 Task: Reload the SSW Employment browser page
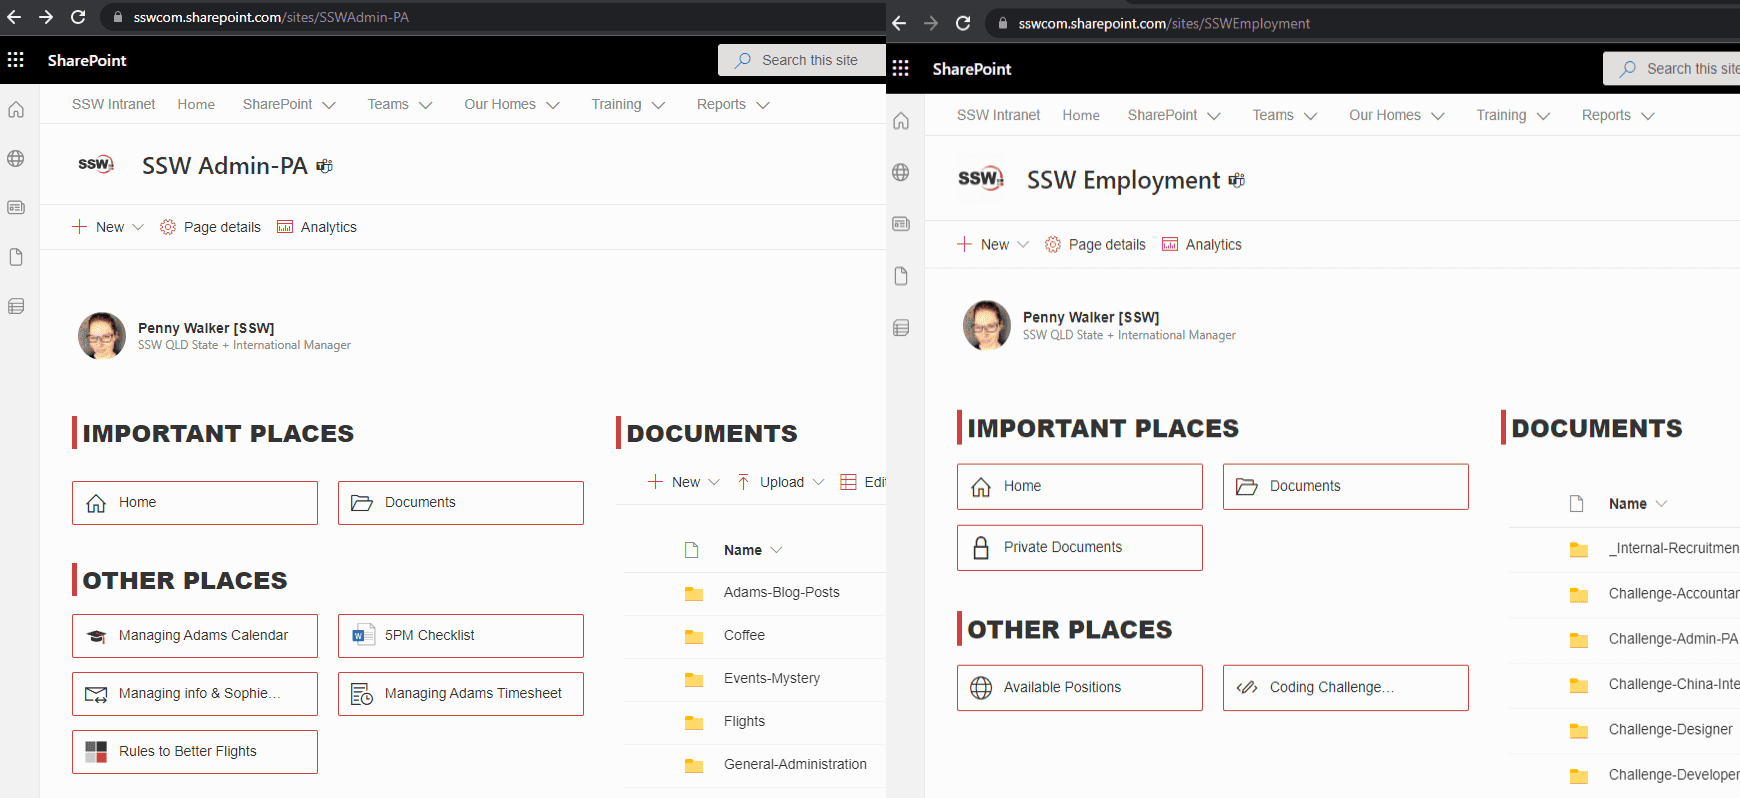[963, 23]
